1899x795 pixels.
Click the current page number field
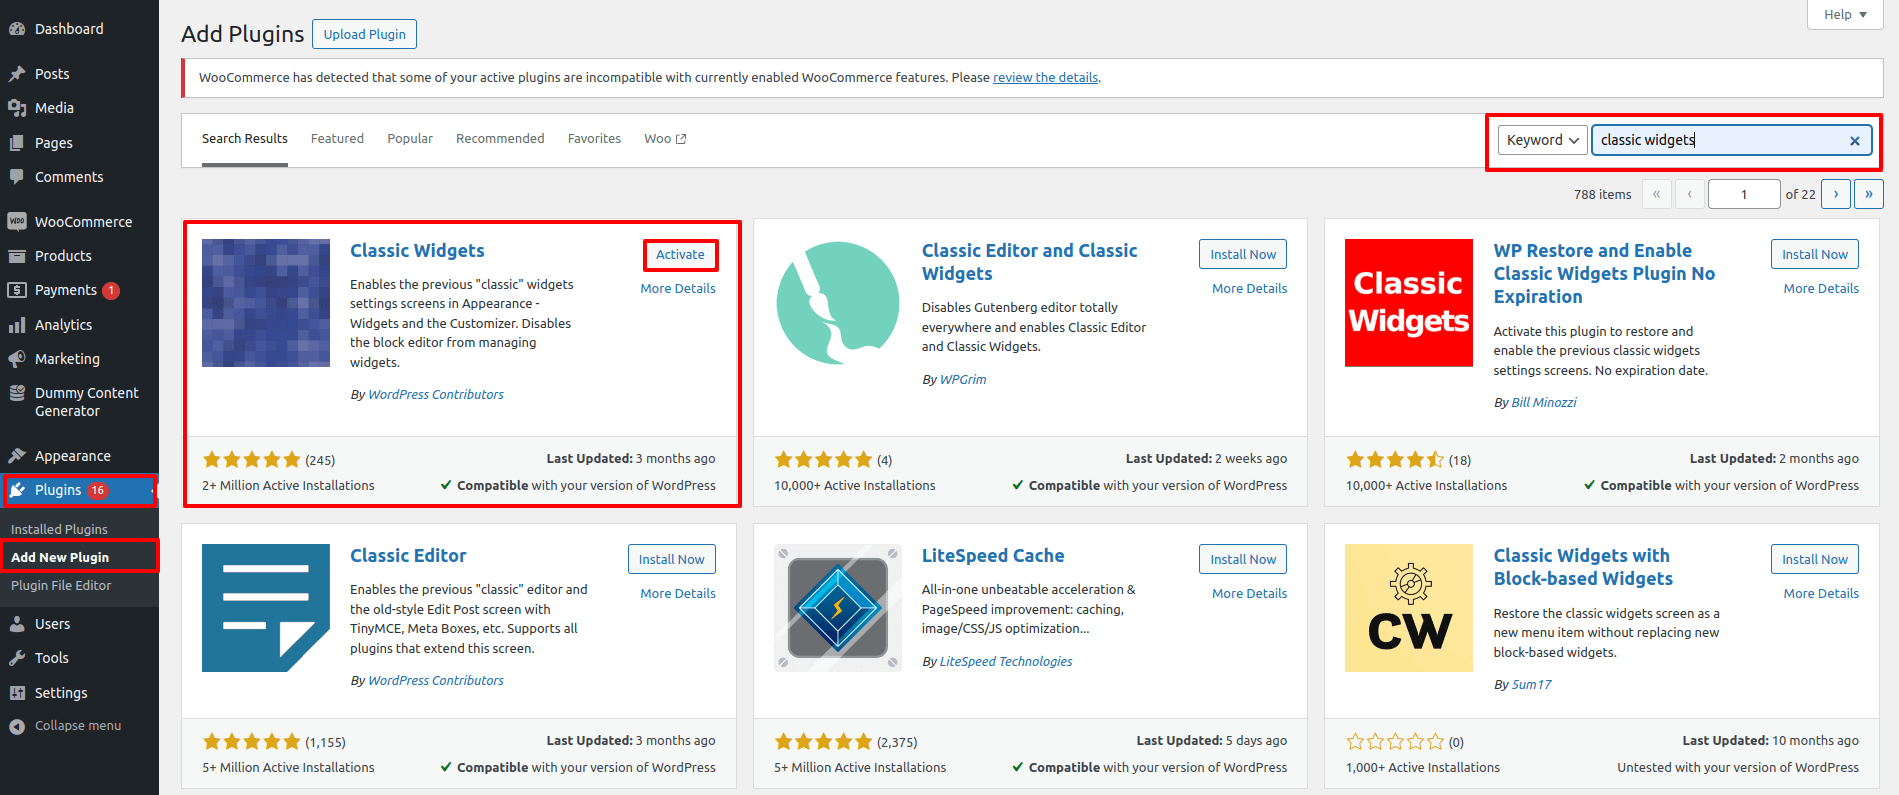(1743, 194)
